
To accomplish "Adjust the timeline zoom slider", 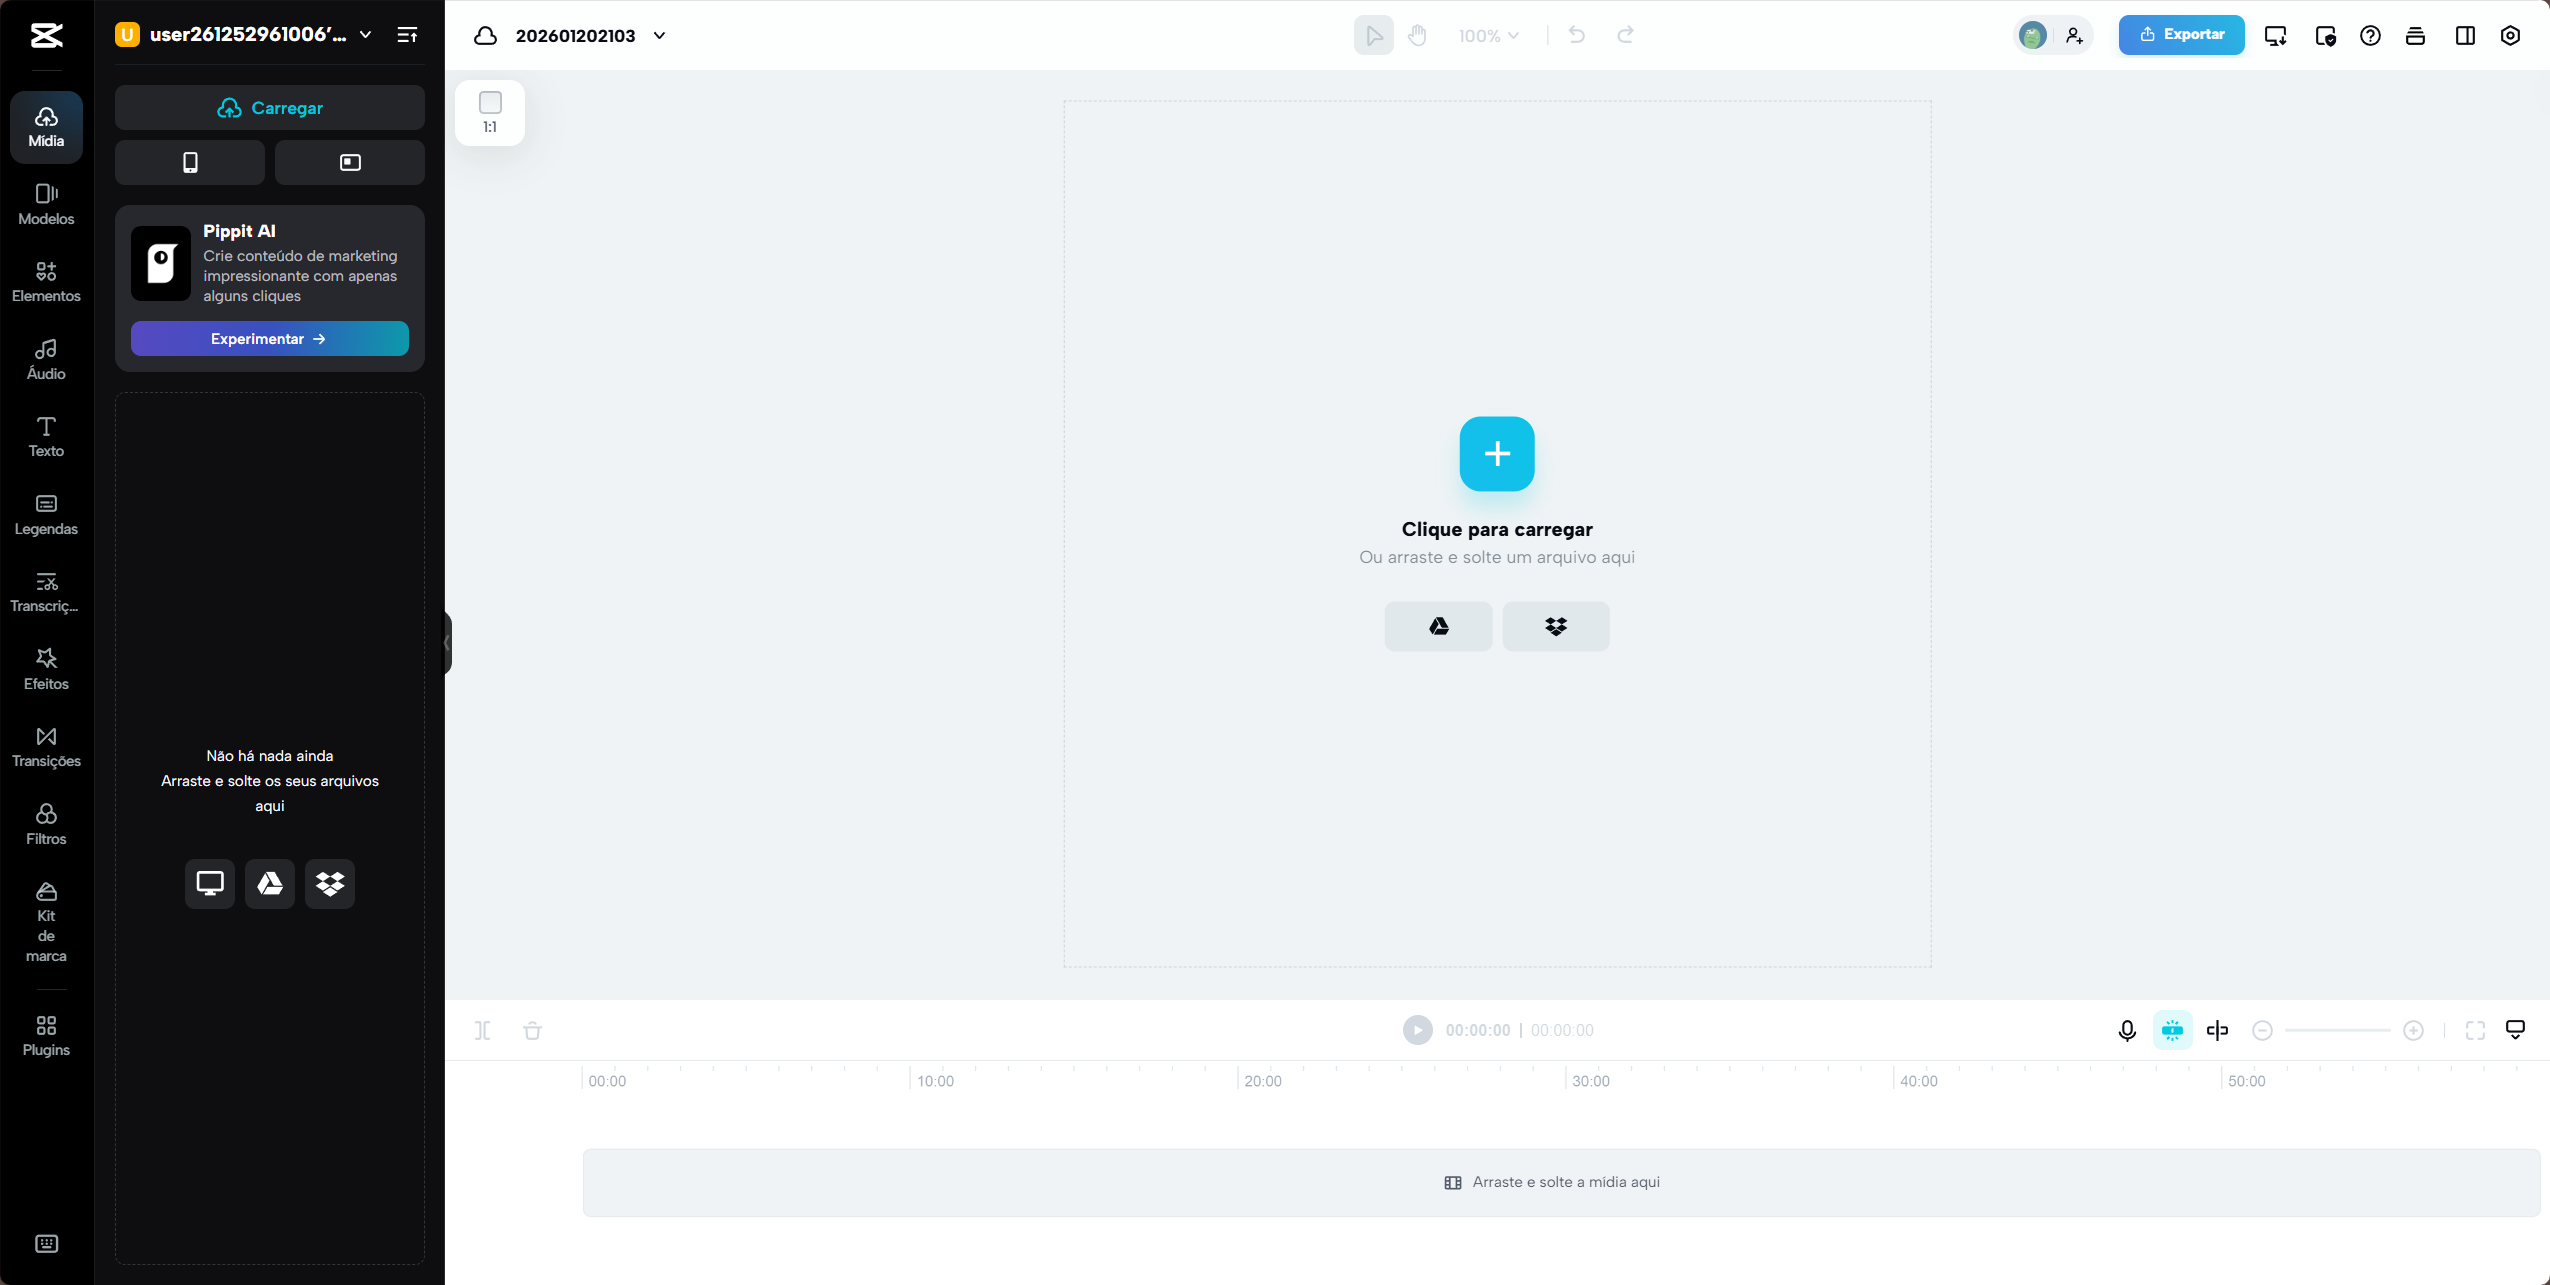I will pyautogui.click(x=2337, y=1030).
